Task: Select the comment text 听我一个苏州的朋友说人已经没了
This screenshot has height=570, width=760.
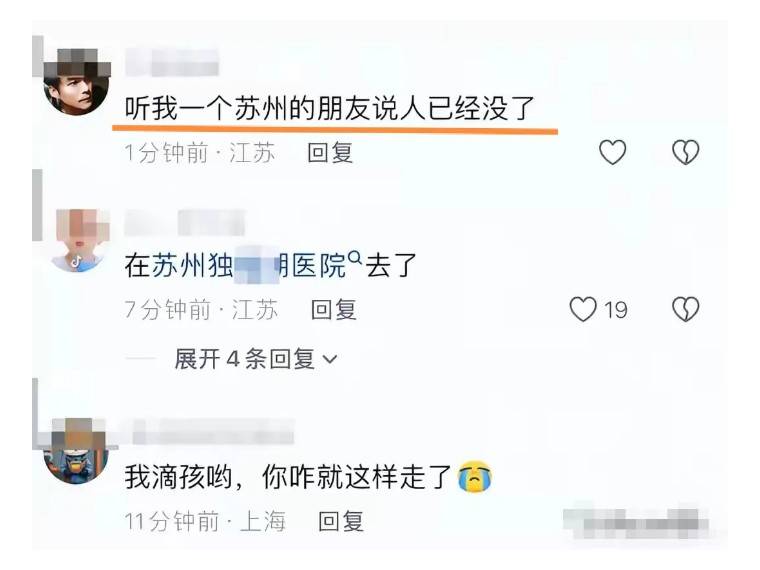Action: [330, 108]
